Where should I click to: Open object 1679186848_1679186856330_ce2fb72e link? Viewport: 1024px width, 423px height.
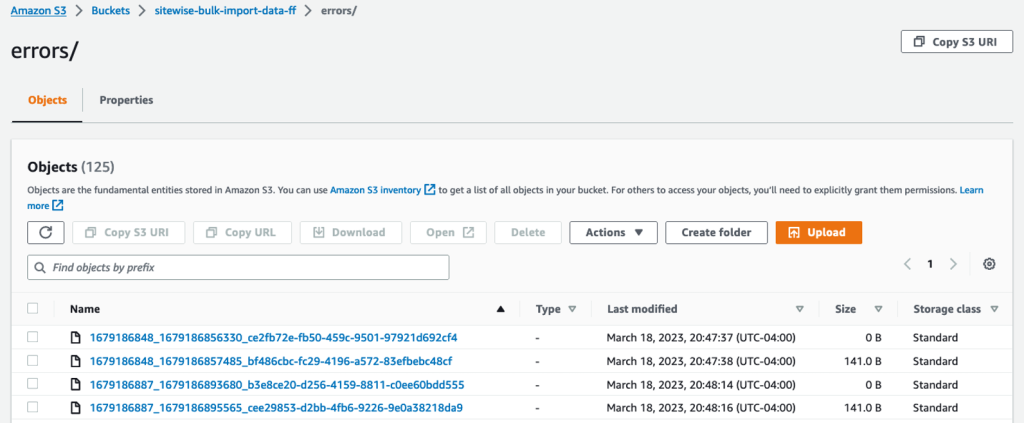point(274,338)
